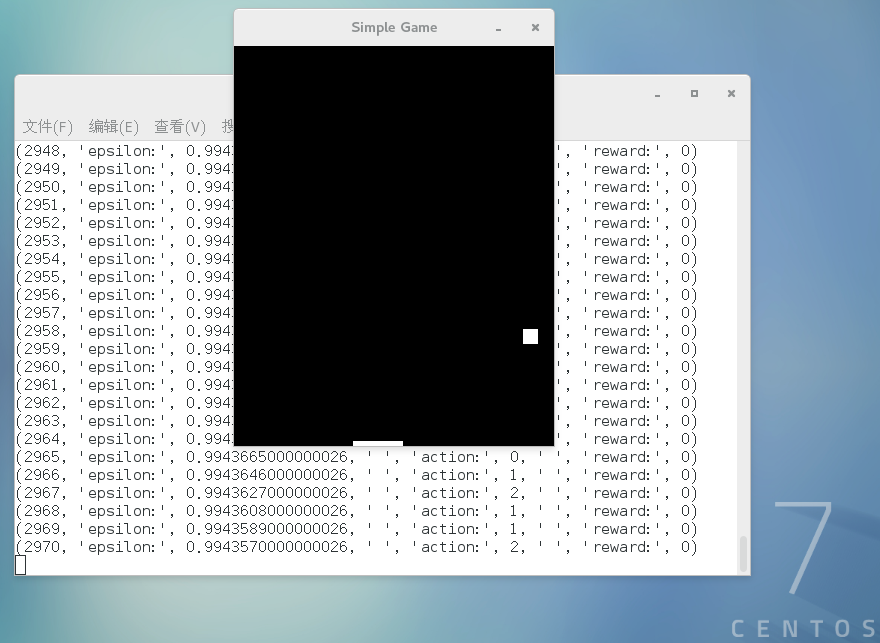
Task: Click the white paddle at game bottom
Action: tap(378, 443)
